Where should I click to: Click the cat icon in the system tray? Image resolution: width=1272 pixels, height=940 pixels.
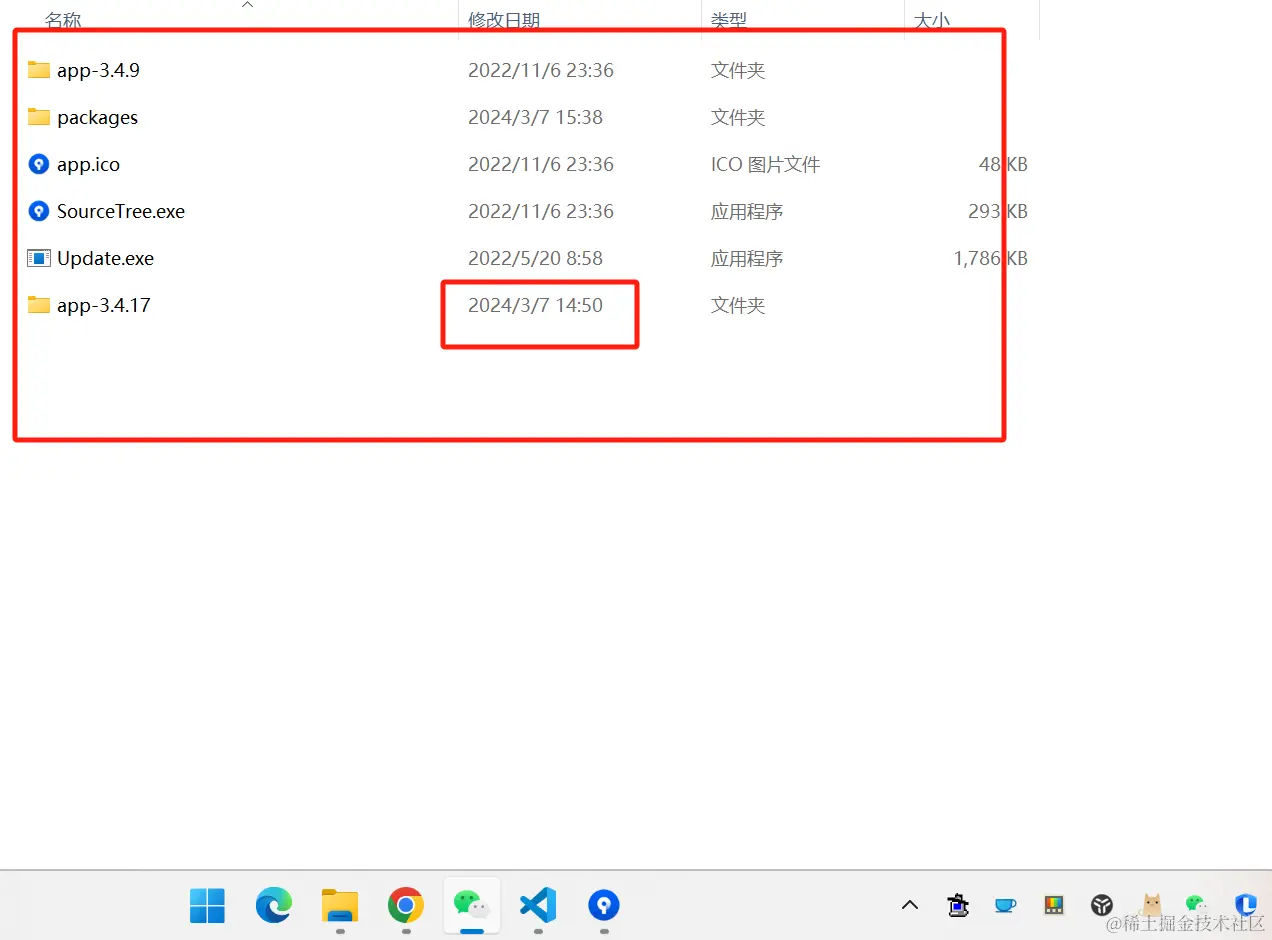(1150, 905)
